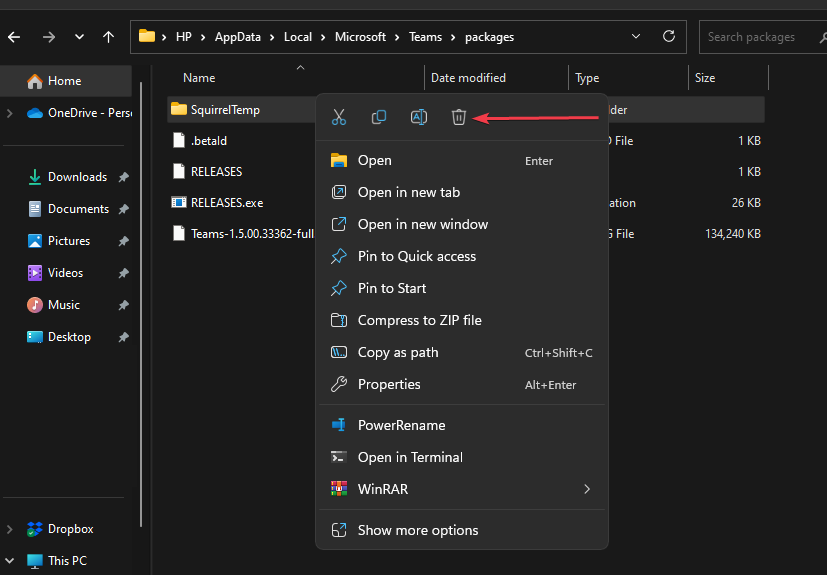Collapse the This PC tree node
The image size is (827, 575).
pyautogui.click(x=9, y=561)
